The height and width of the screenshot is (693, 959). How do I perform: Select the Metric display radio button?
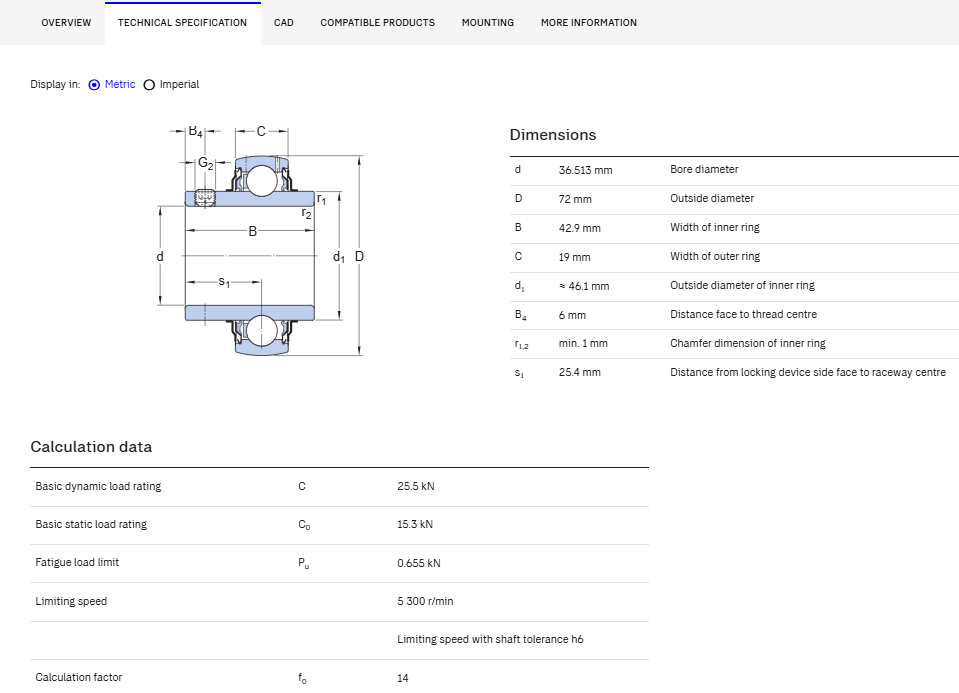click(x=94, y=85)
